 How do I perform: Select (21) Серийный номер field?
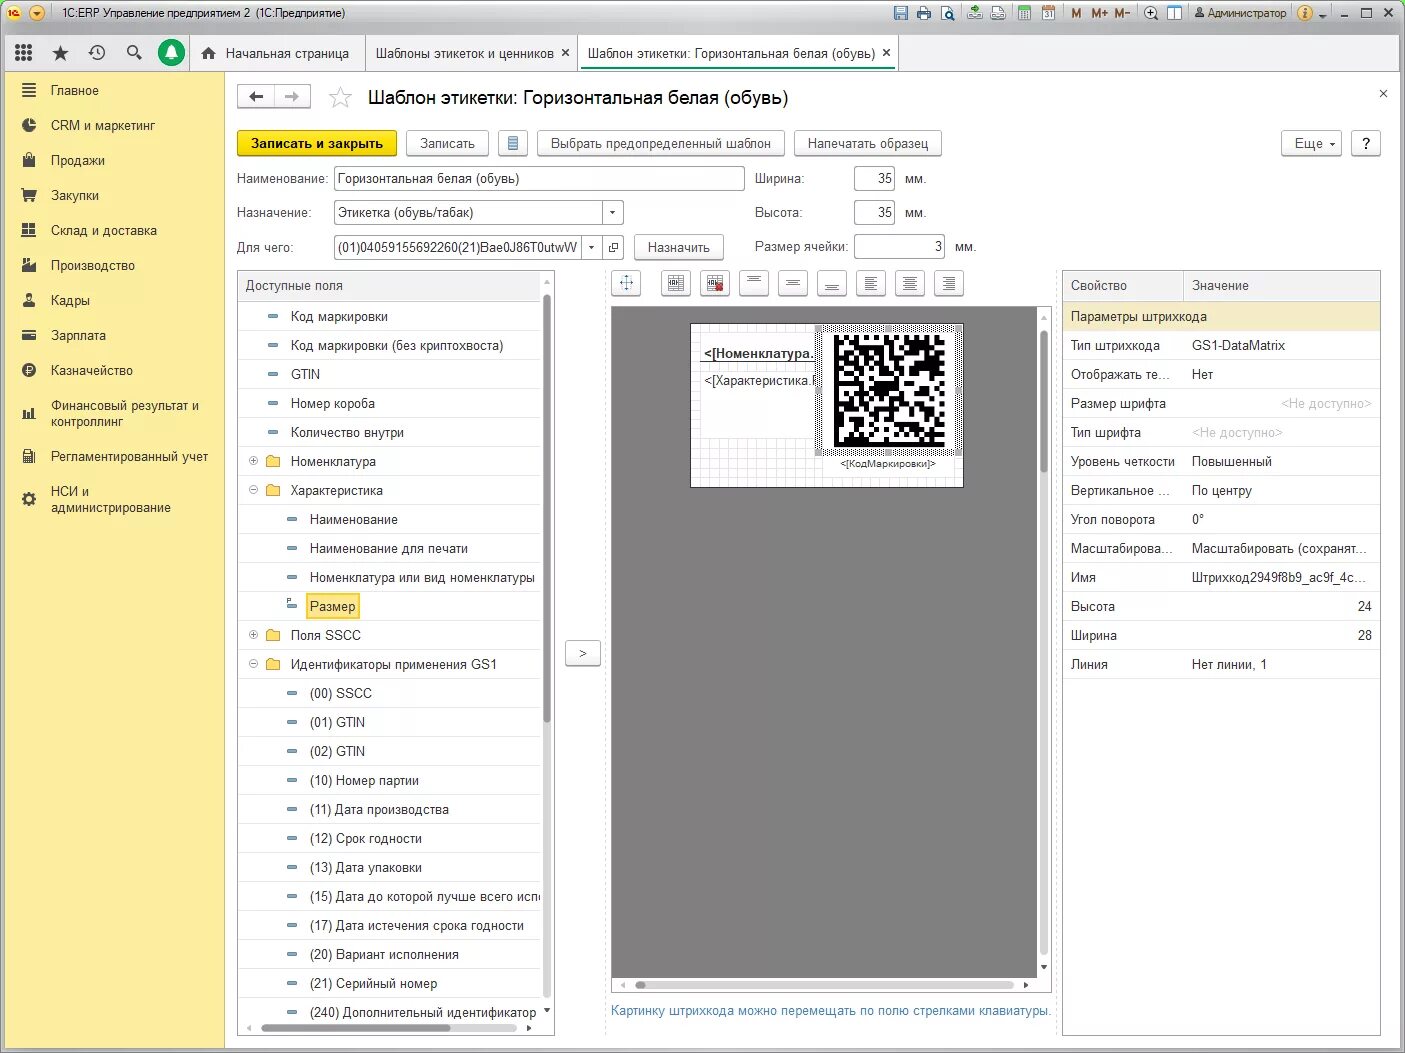click(x=373, y=983)
